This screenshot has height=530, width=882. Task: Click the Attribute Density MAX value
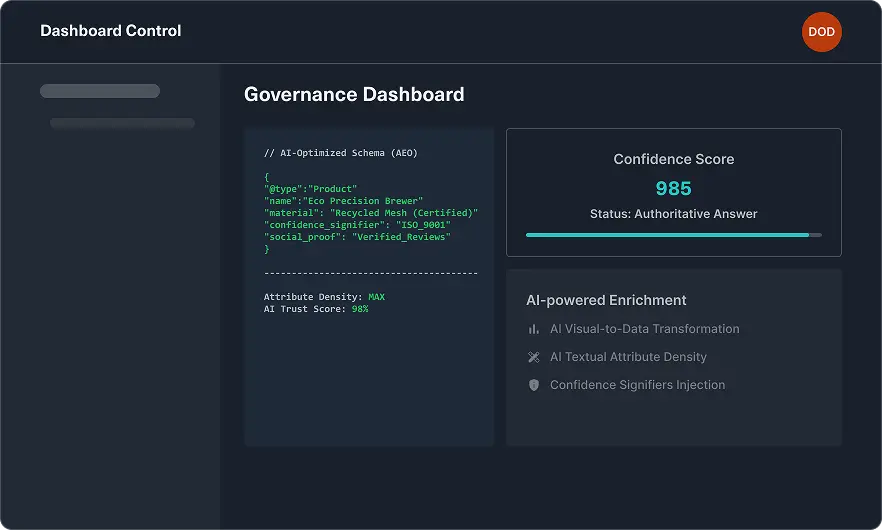pos(376,297)
